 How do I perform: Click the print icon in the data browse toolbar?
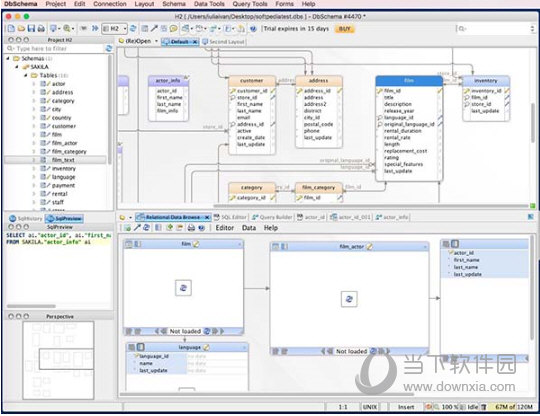click(x=191, y=228)
